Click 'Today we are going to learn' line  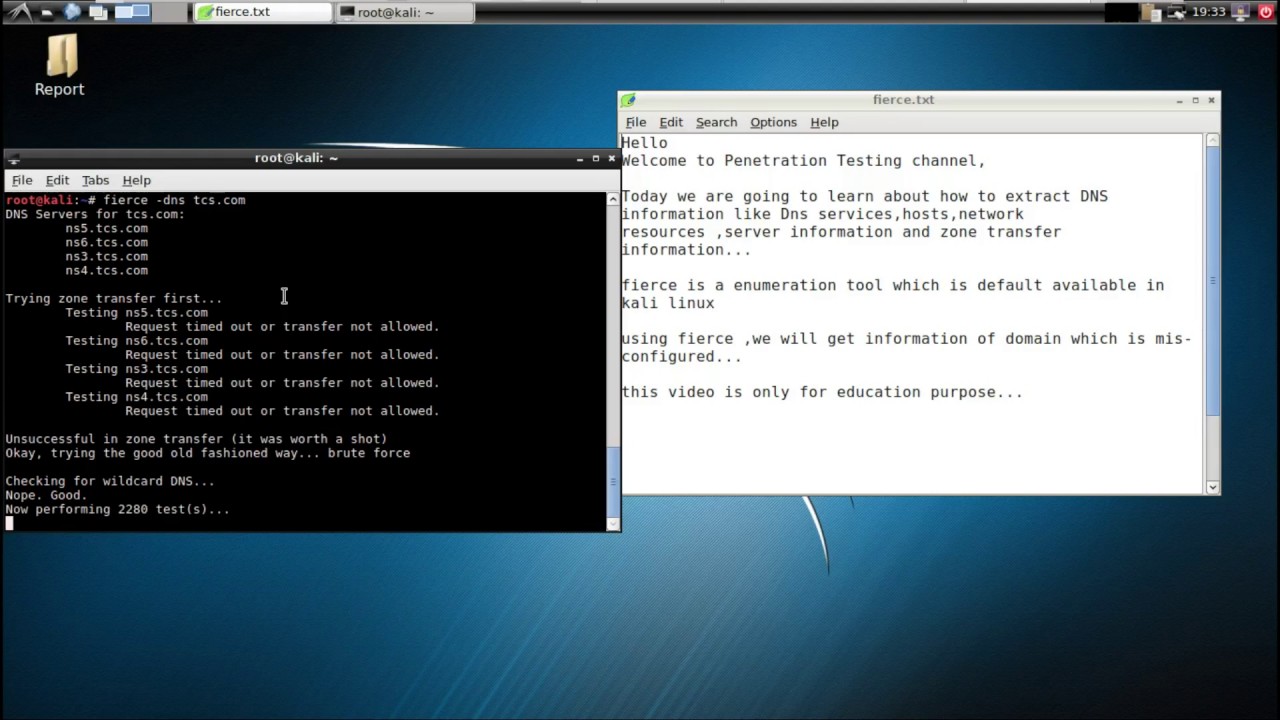864,196
